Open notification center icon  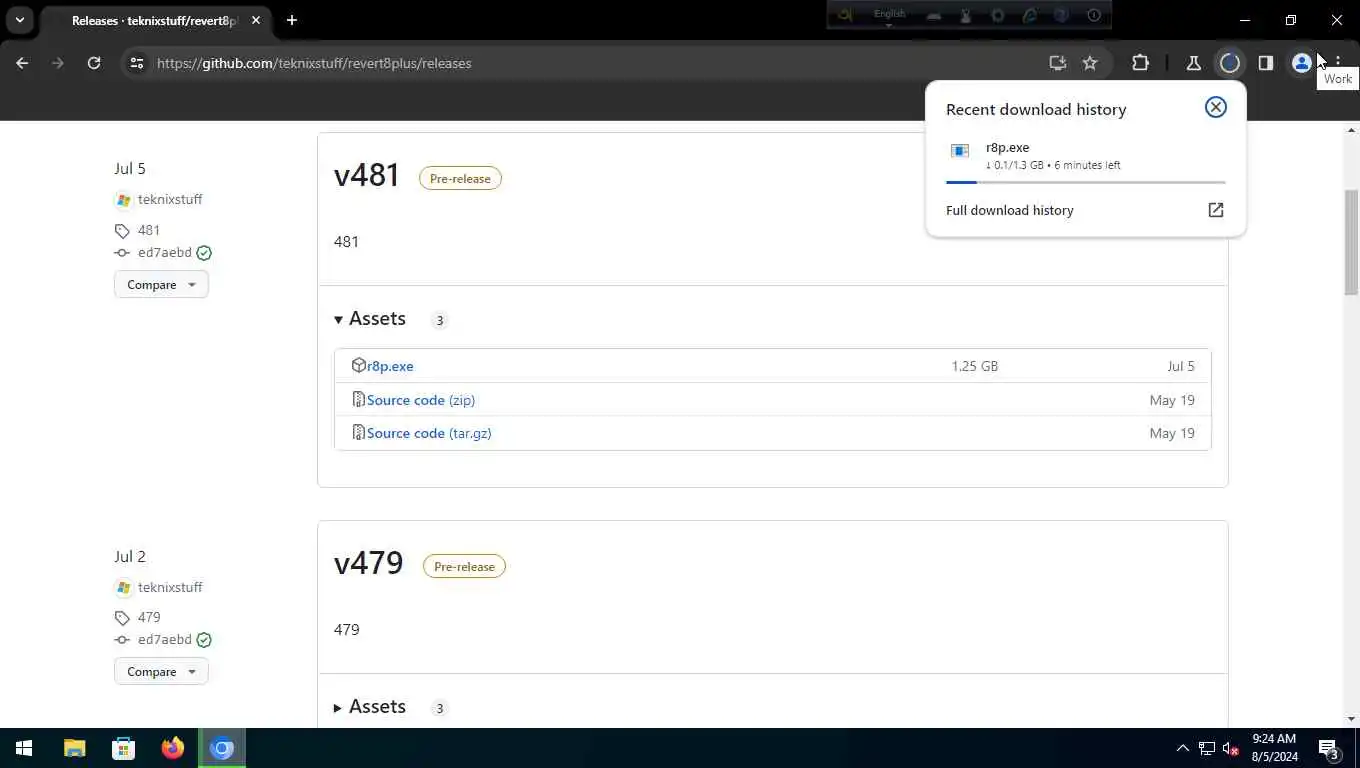click(1329, 748)
